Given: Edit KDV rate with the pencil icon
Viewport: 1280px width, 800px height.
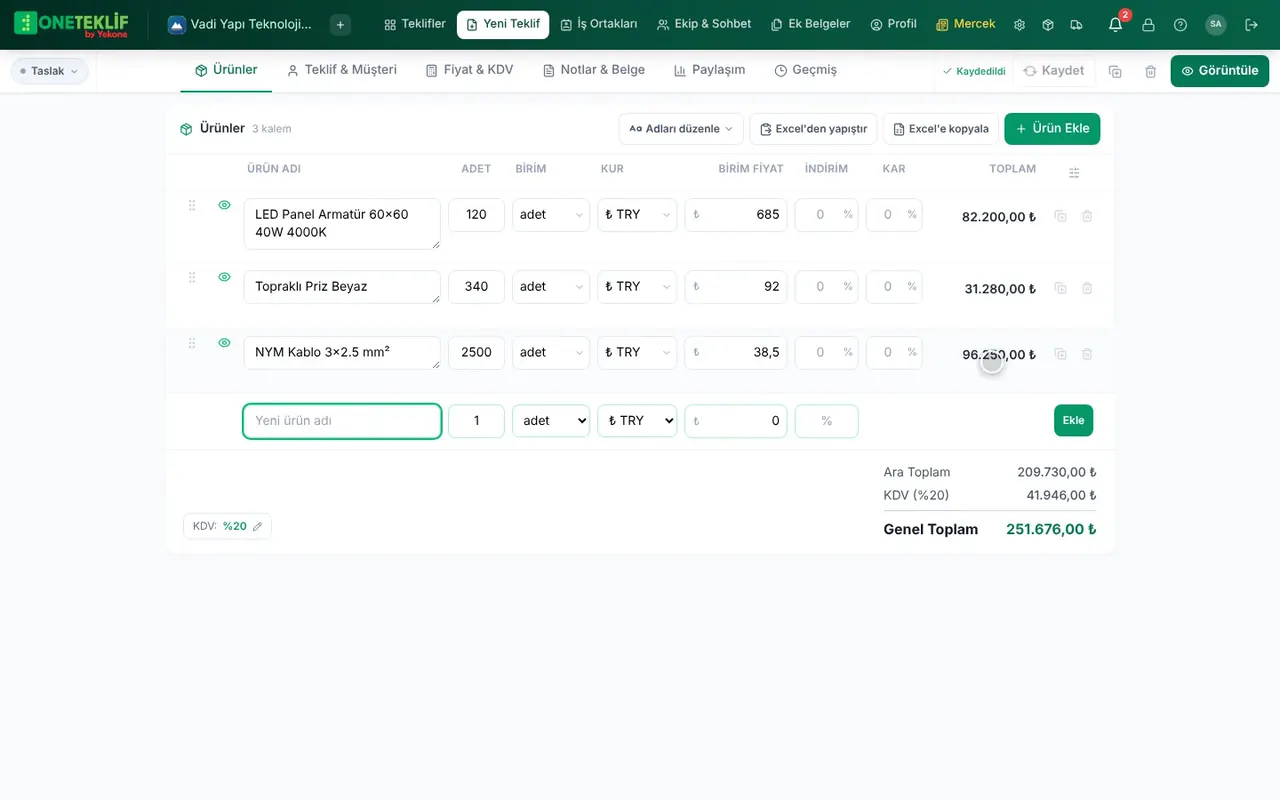Looking at the screenshot, I should tap(257, 526).
